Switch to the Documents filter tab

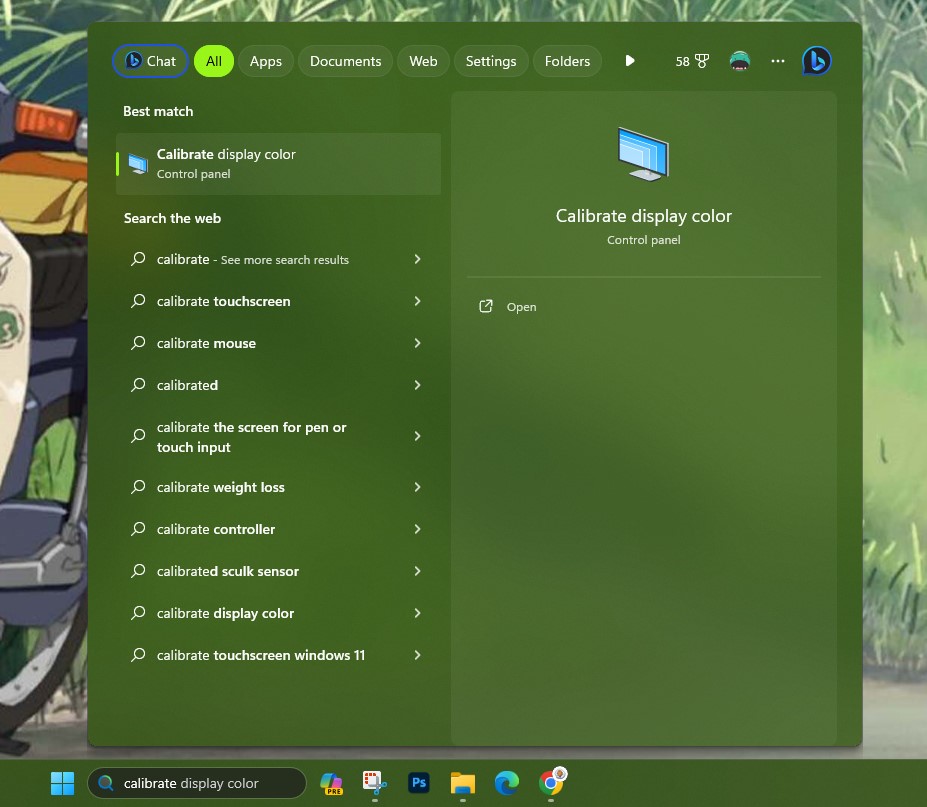point(345,61)
